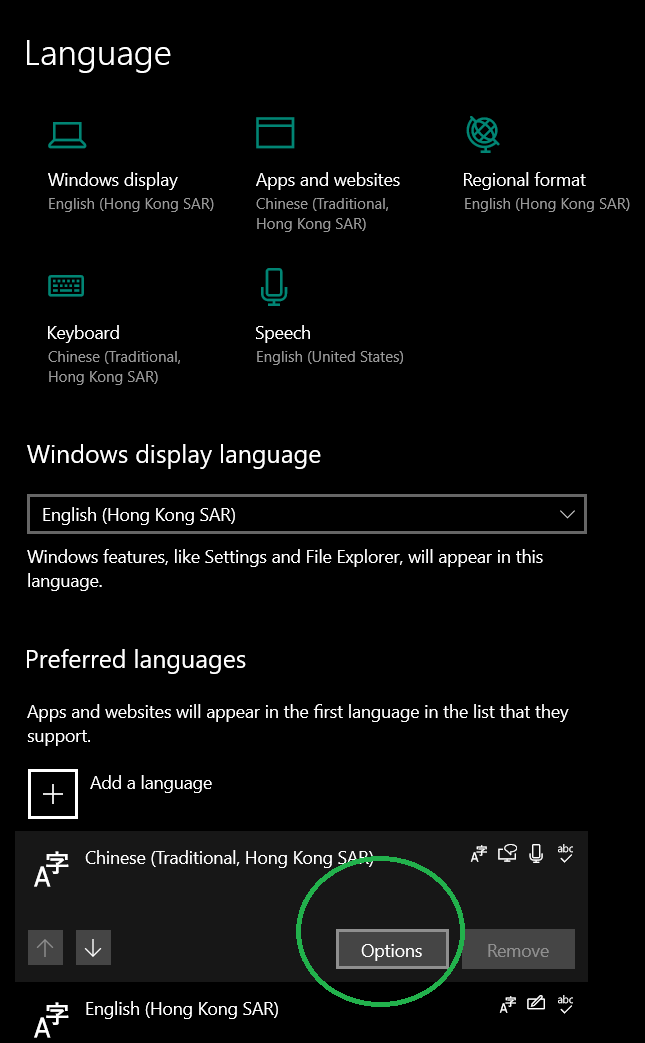This screenshot has width=645, height=1043.
Task: Click the dropdown chevron for display language
Action: [567, 514]
